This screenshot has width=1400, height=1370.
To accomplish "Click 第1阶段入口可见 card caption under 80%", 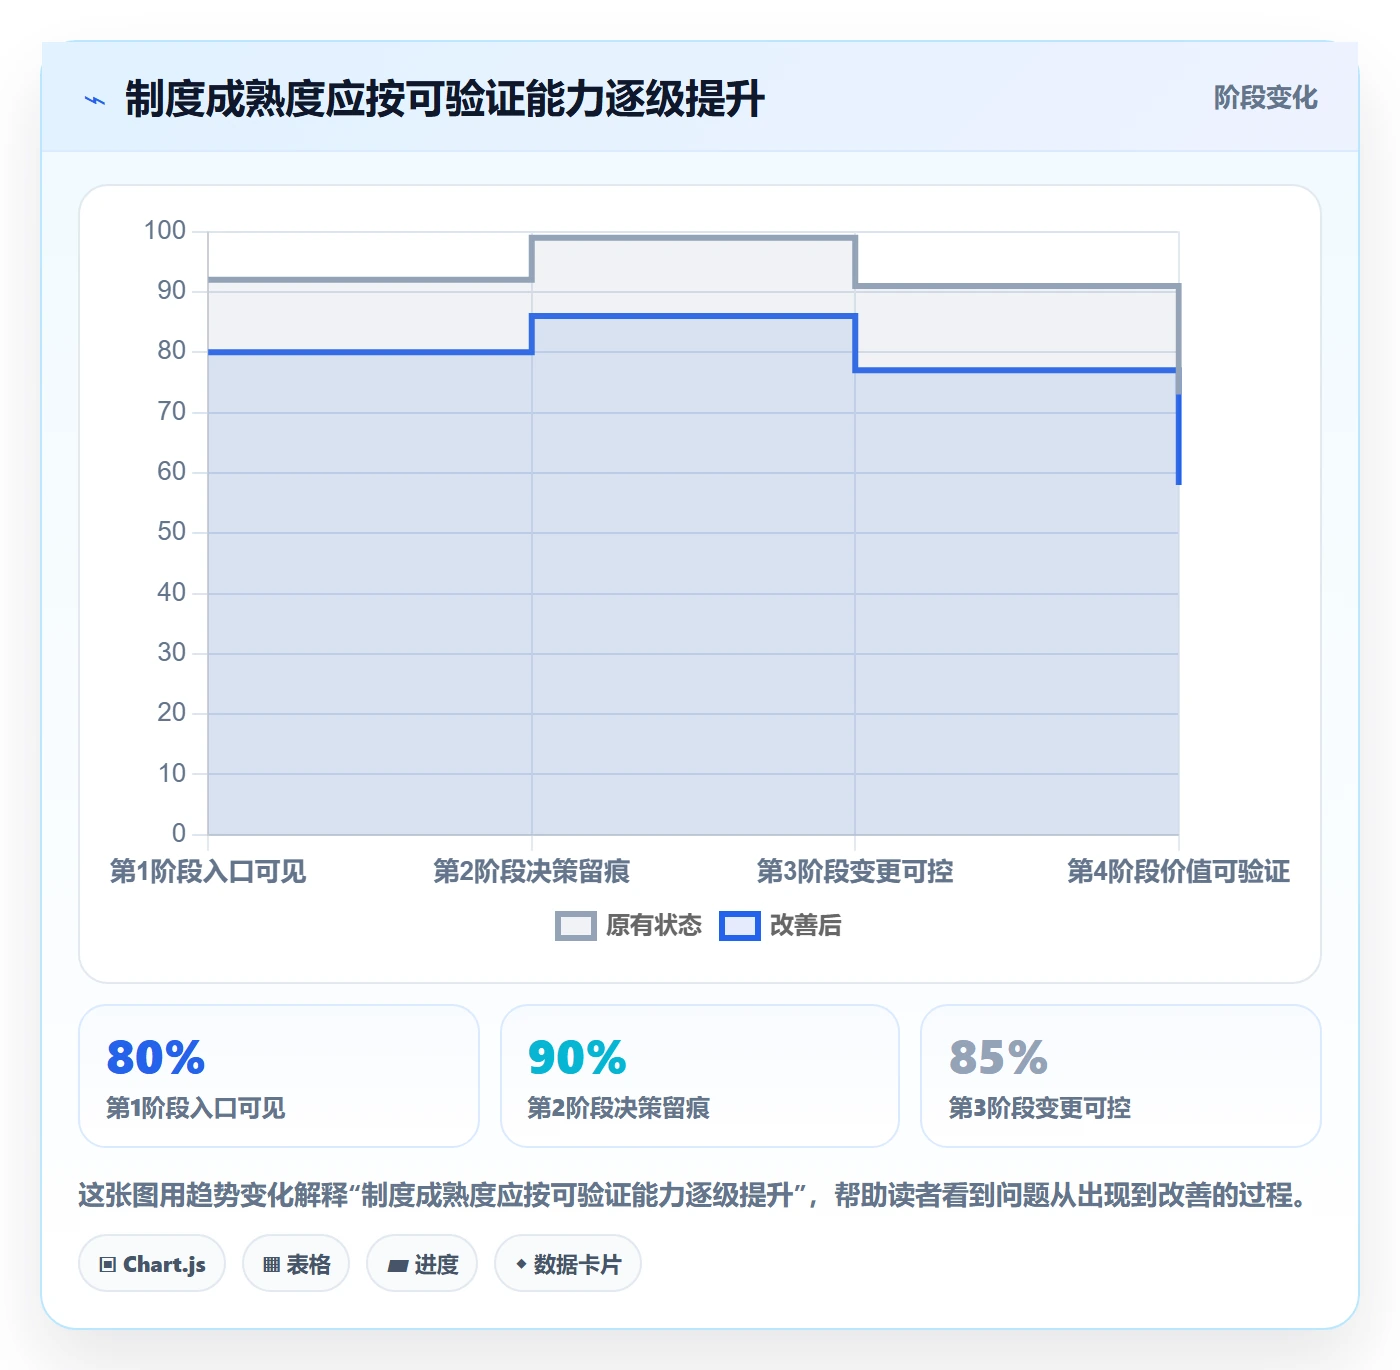I will 196,1108.
